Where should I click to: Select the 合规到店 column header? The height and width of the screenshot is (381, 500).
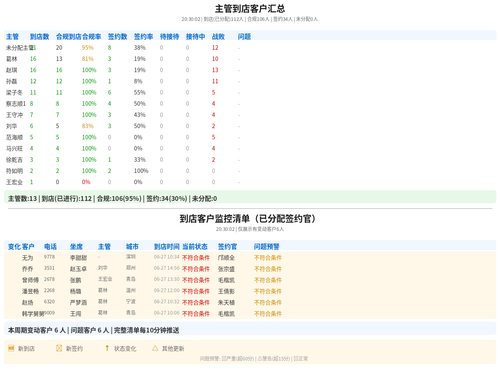[x=69, y=37]
